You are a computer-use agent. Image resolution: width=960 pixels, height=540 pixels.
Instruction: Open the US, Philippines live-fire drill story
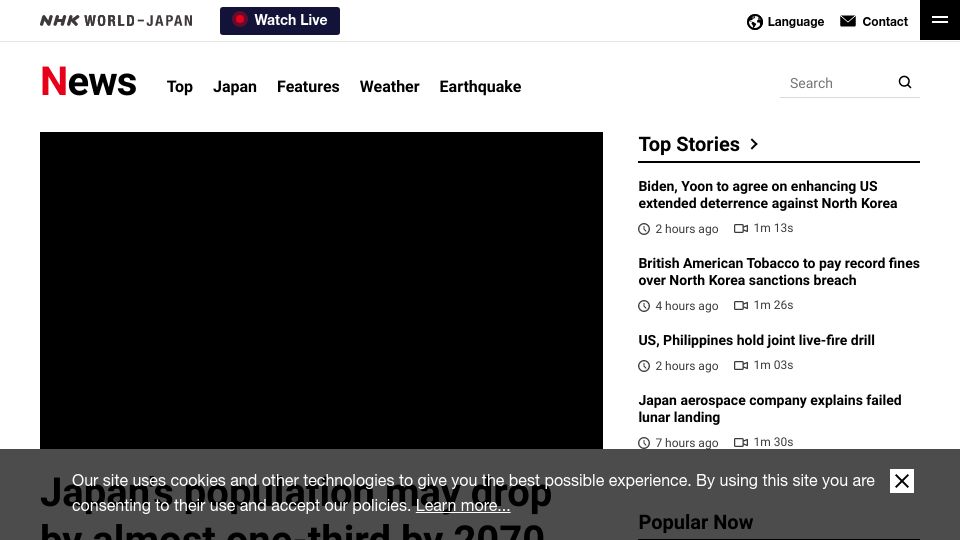pos(756,340)
